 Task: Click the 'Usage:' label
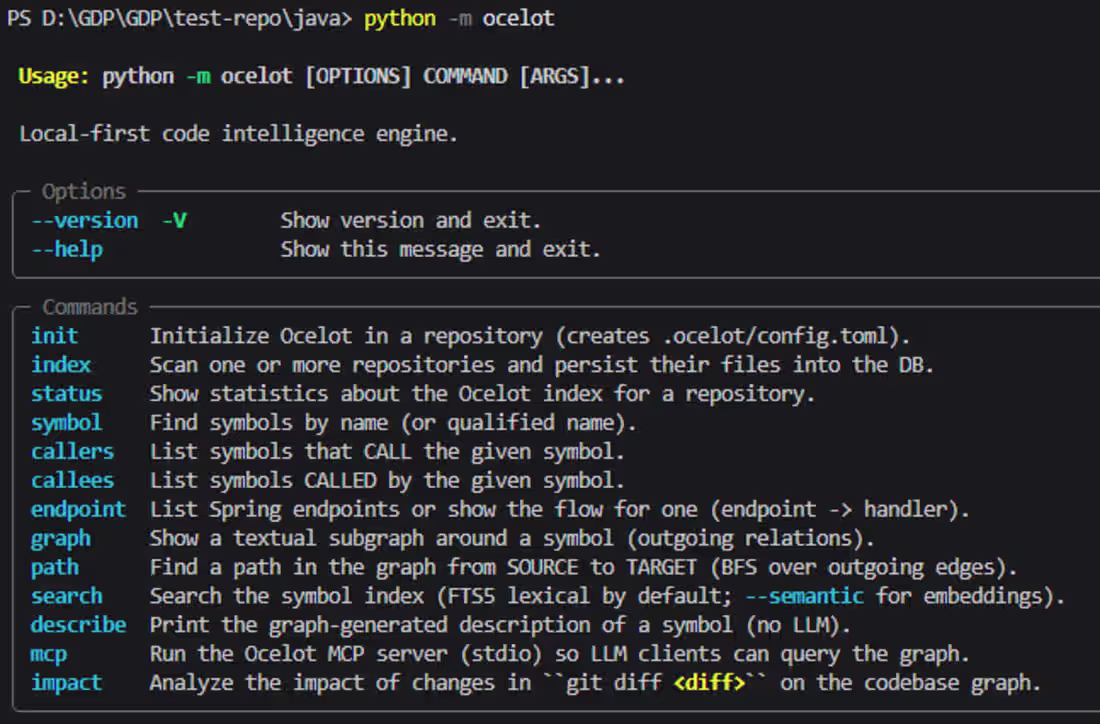(x=54, y=76)
